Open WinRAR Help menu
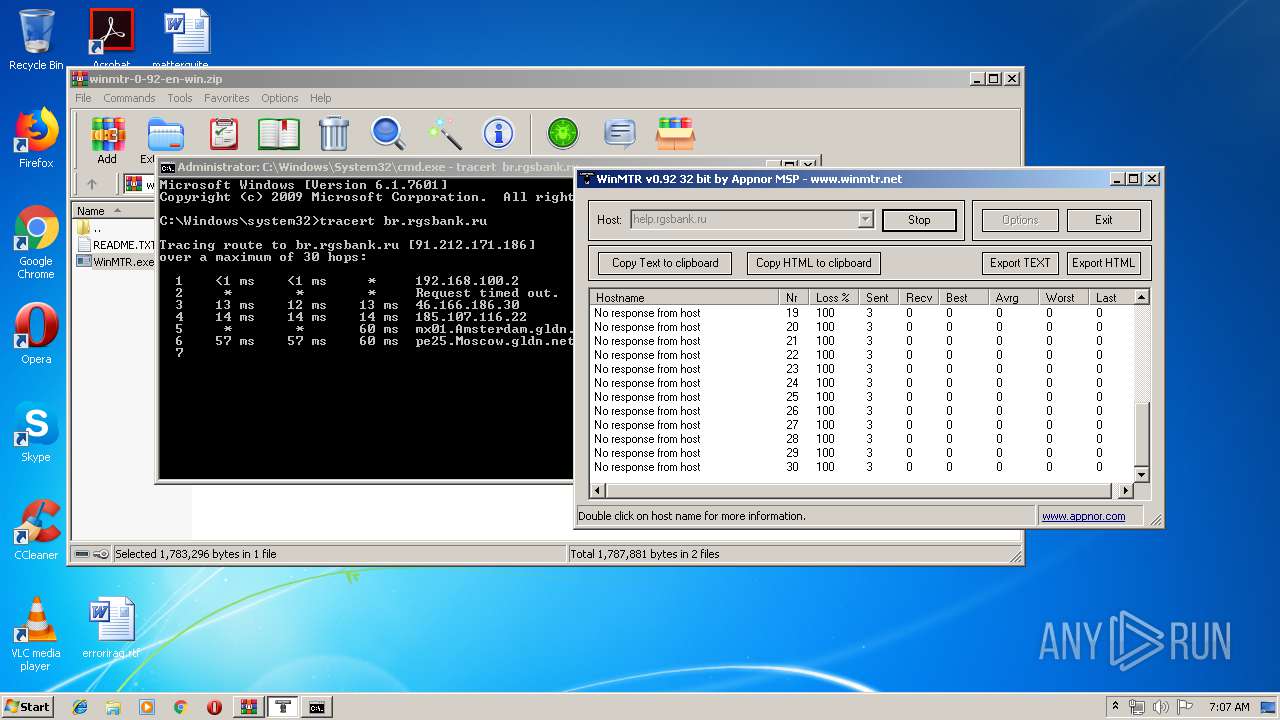Viewport: 1280px width, 720px height. (x=321, y=98)
